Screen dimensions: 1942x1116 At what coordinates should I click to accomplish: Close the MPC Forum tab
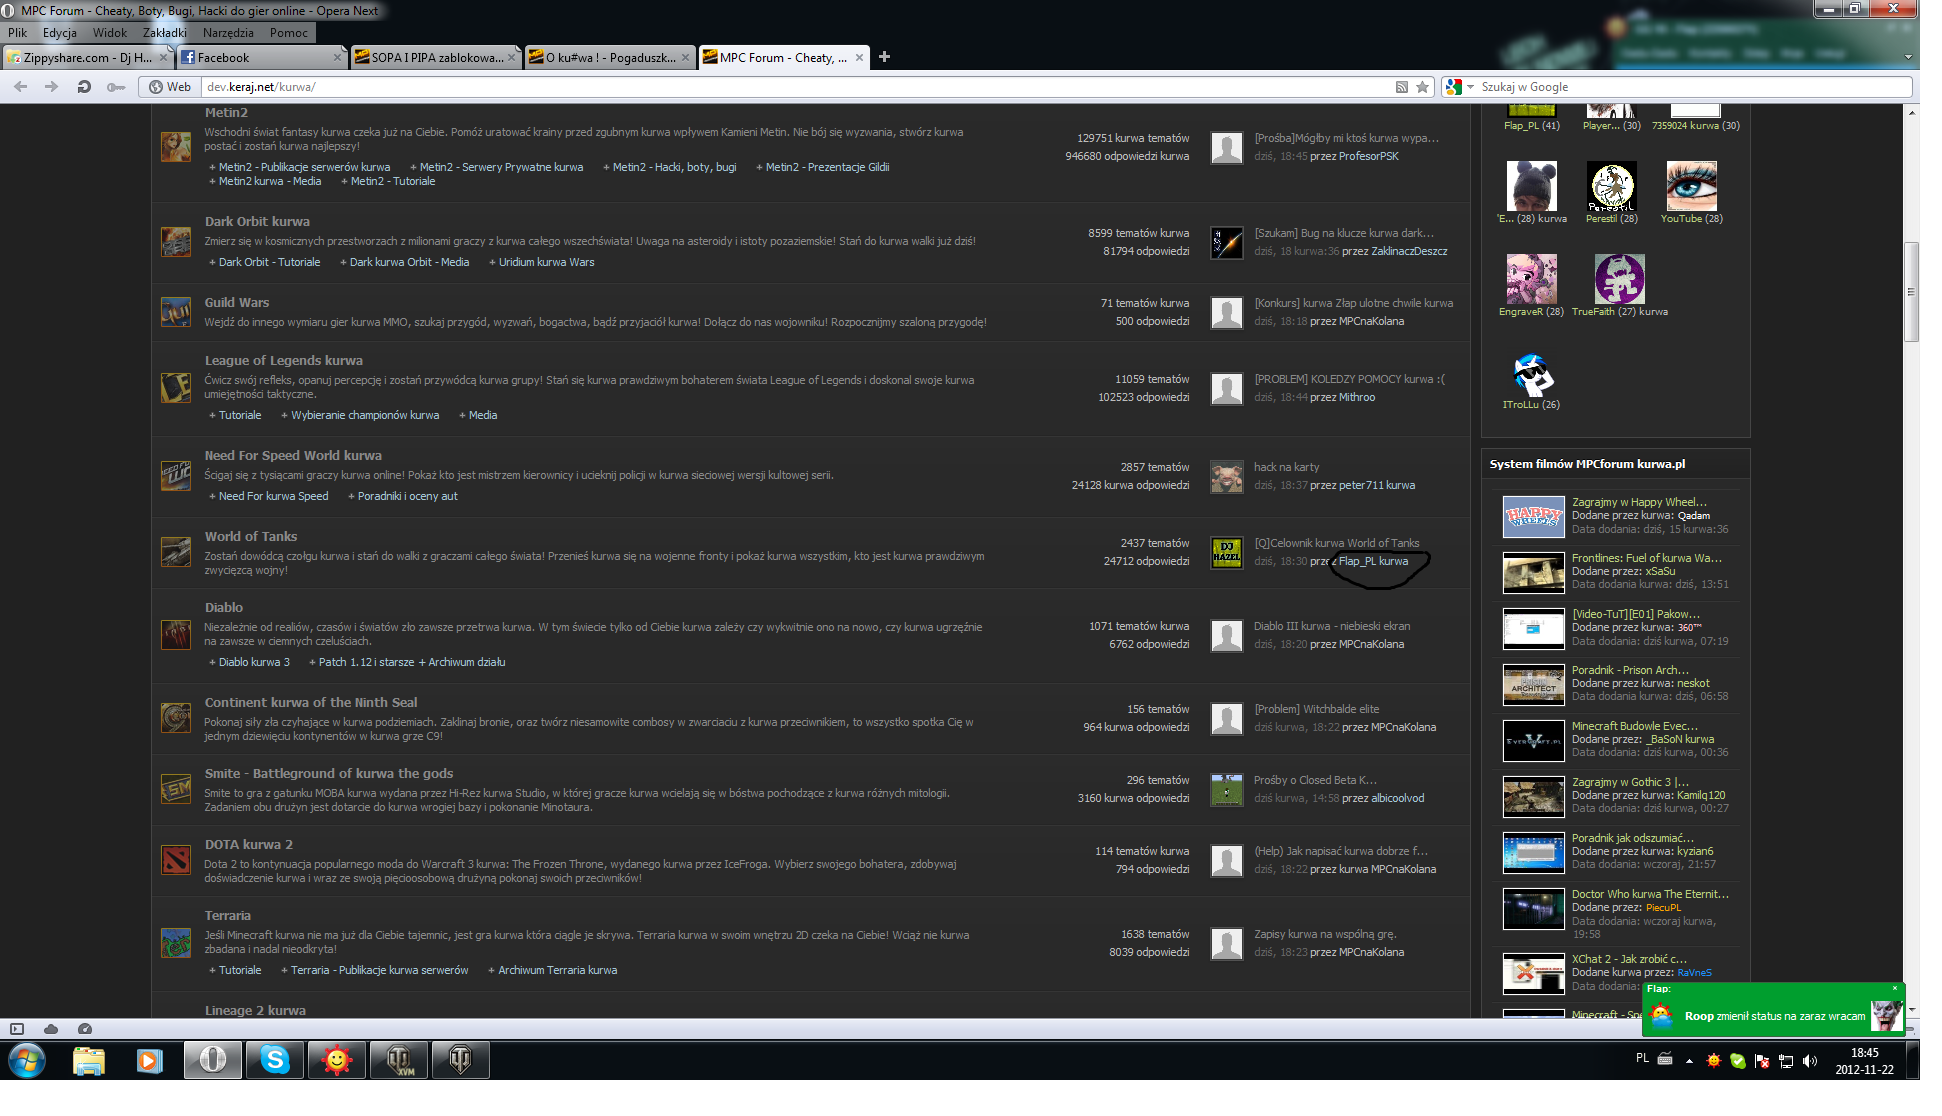pyautogui.click(x=859, y=58)
